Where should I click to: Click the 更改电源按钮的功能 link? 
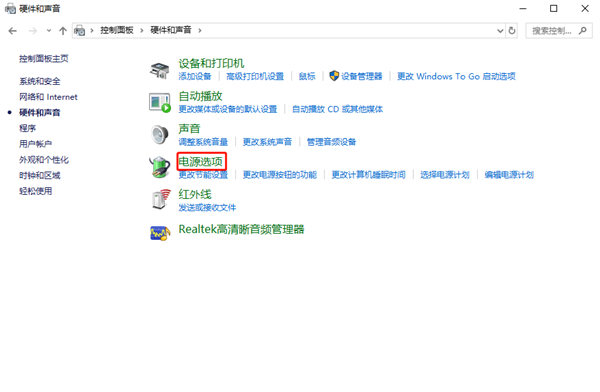(x=280, y=175)
